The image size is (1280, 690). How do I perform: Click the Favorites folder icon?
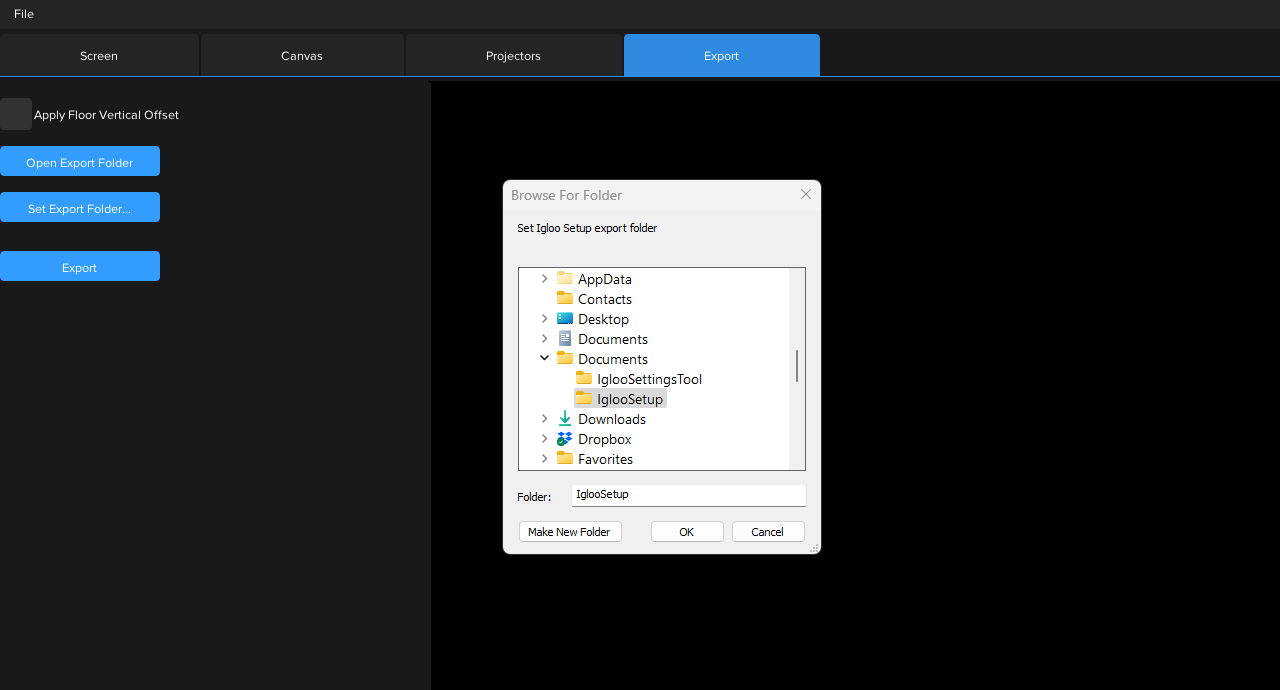pyautogui.click(x=565, y=459)
